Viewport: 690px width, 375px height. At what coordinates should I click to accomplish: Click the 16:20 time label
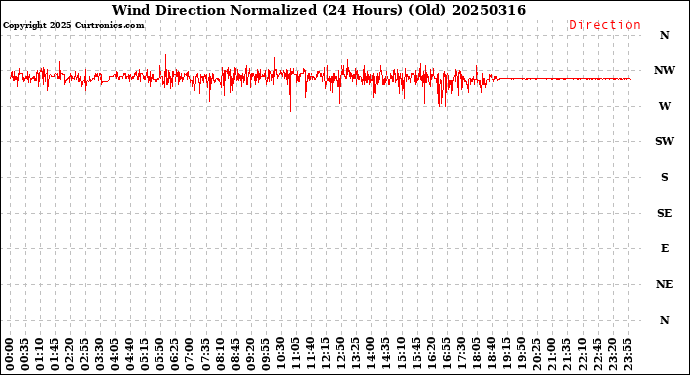(x=431, y=354)
